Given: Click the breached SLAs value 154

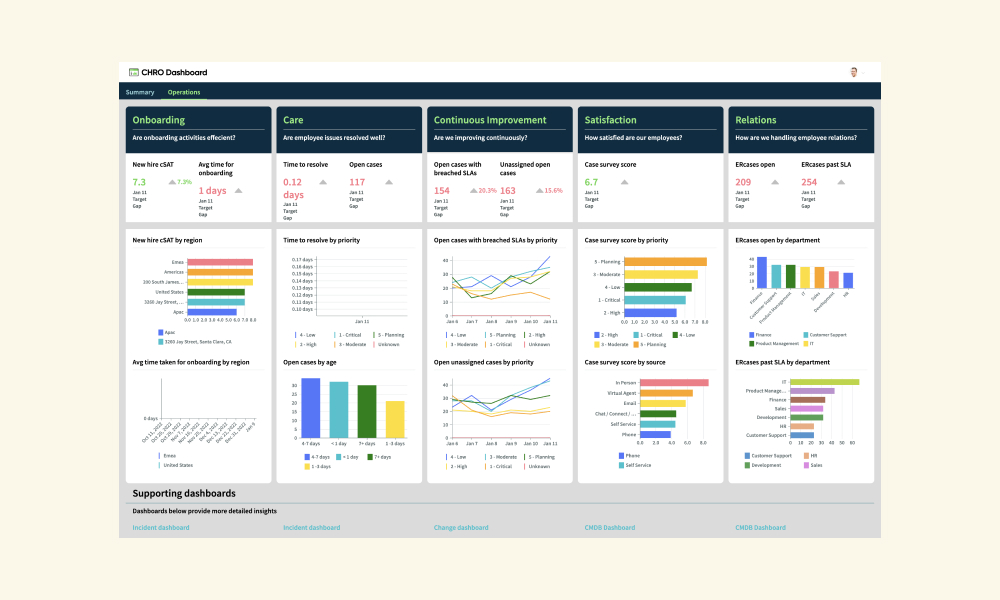Looking at the screenshot, I should (442, 191).
